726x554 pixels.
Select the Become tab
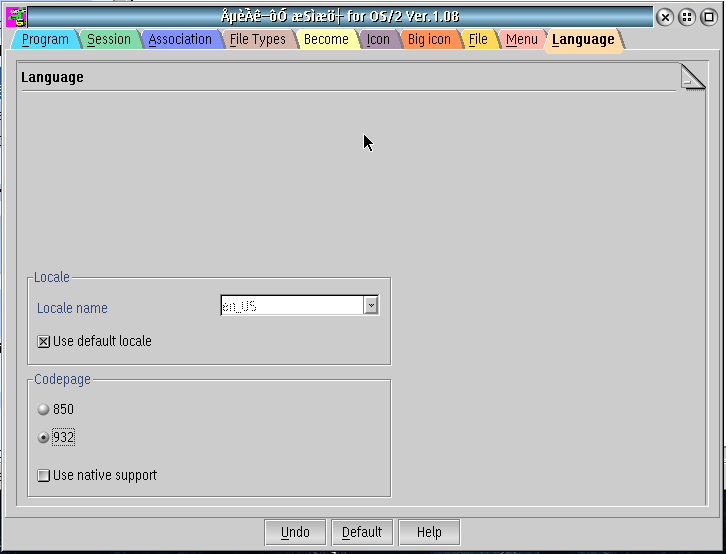pyautogui.click(x=326, y=40)
